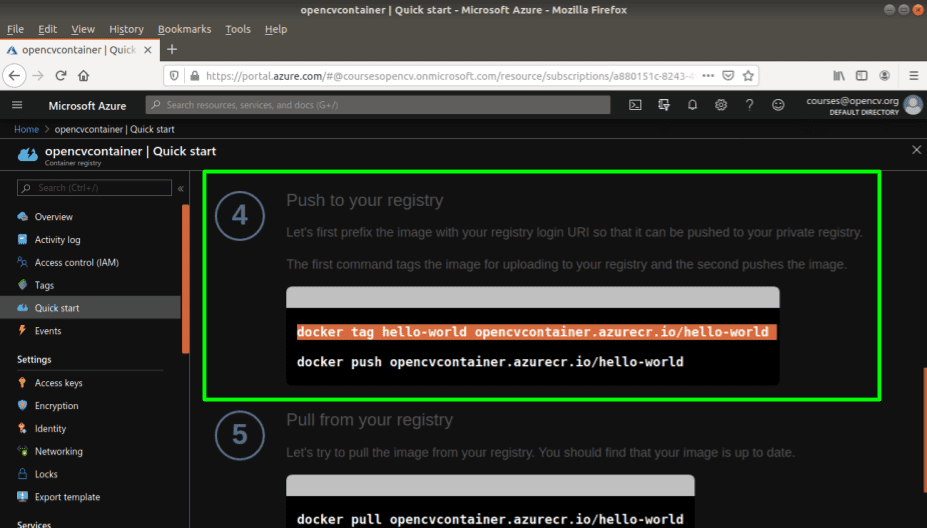Open the help question mark icon
Screen dimensions: 927x528
[x=749, y=105]
